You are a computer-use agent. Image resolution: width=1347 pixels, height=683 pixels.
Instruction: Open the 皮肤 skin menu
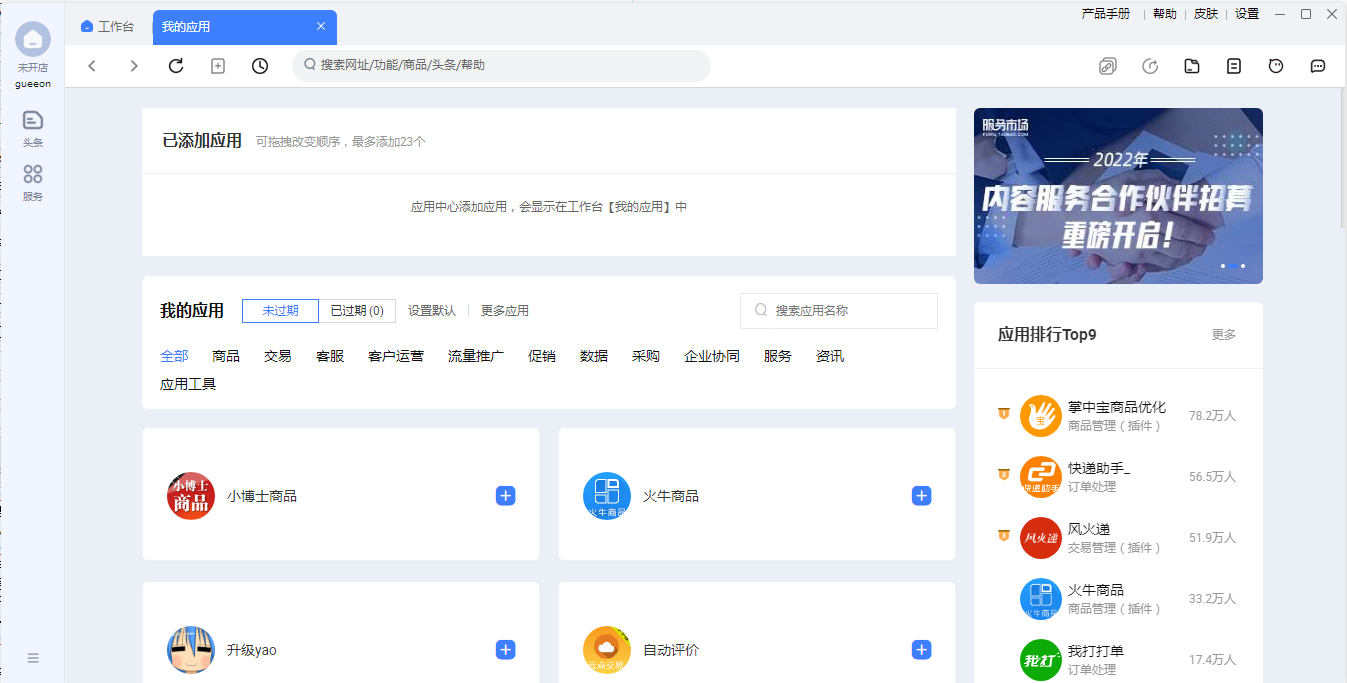coord(1206,14)
